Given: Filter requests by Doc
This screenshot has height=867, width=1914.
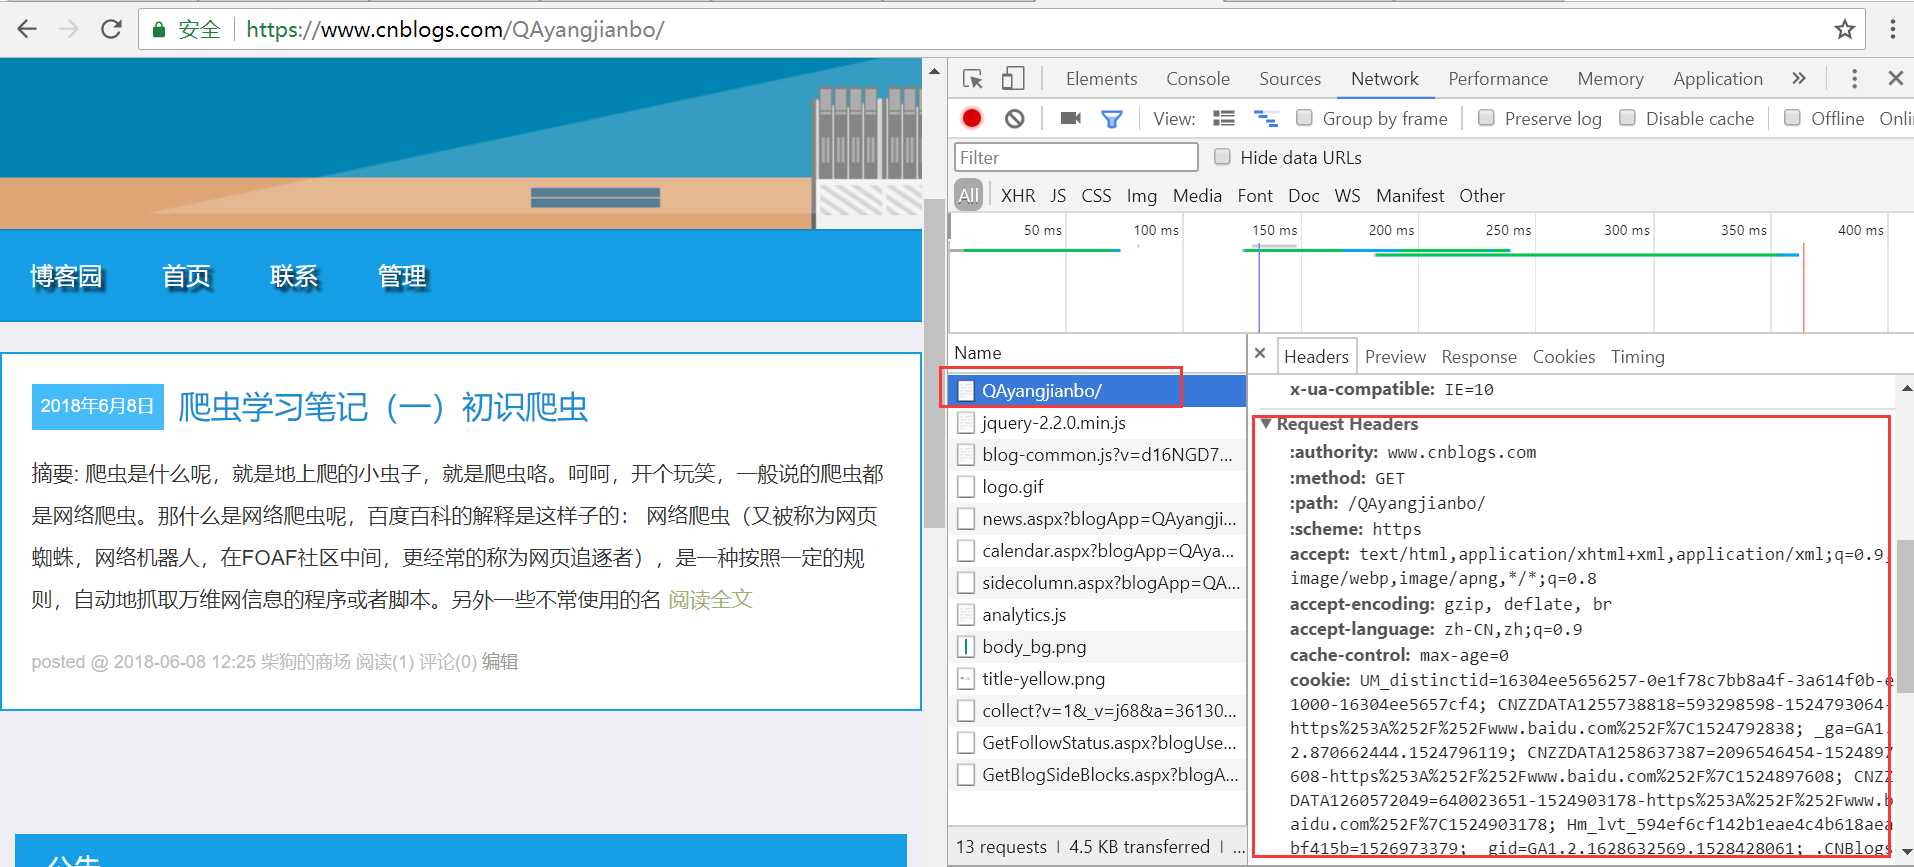Looking at the screenshot, I should 1303,196.
